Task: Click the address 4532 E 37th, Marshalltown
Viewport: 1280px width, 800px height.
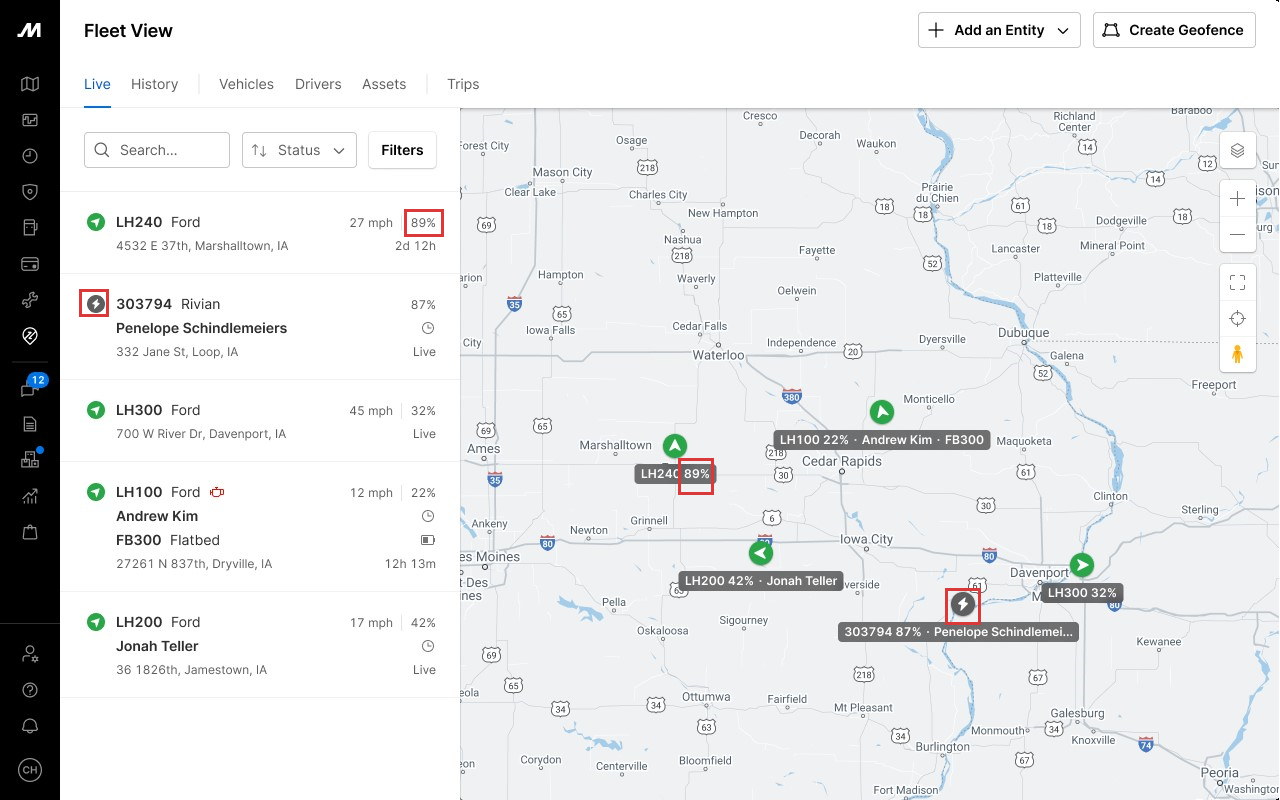Action: click(202, 246)
